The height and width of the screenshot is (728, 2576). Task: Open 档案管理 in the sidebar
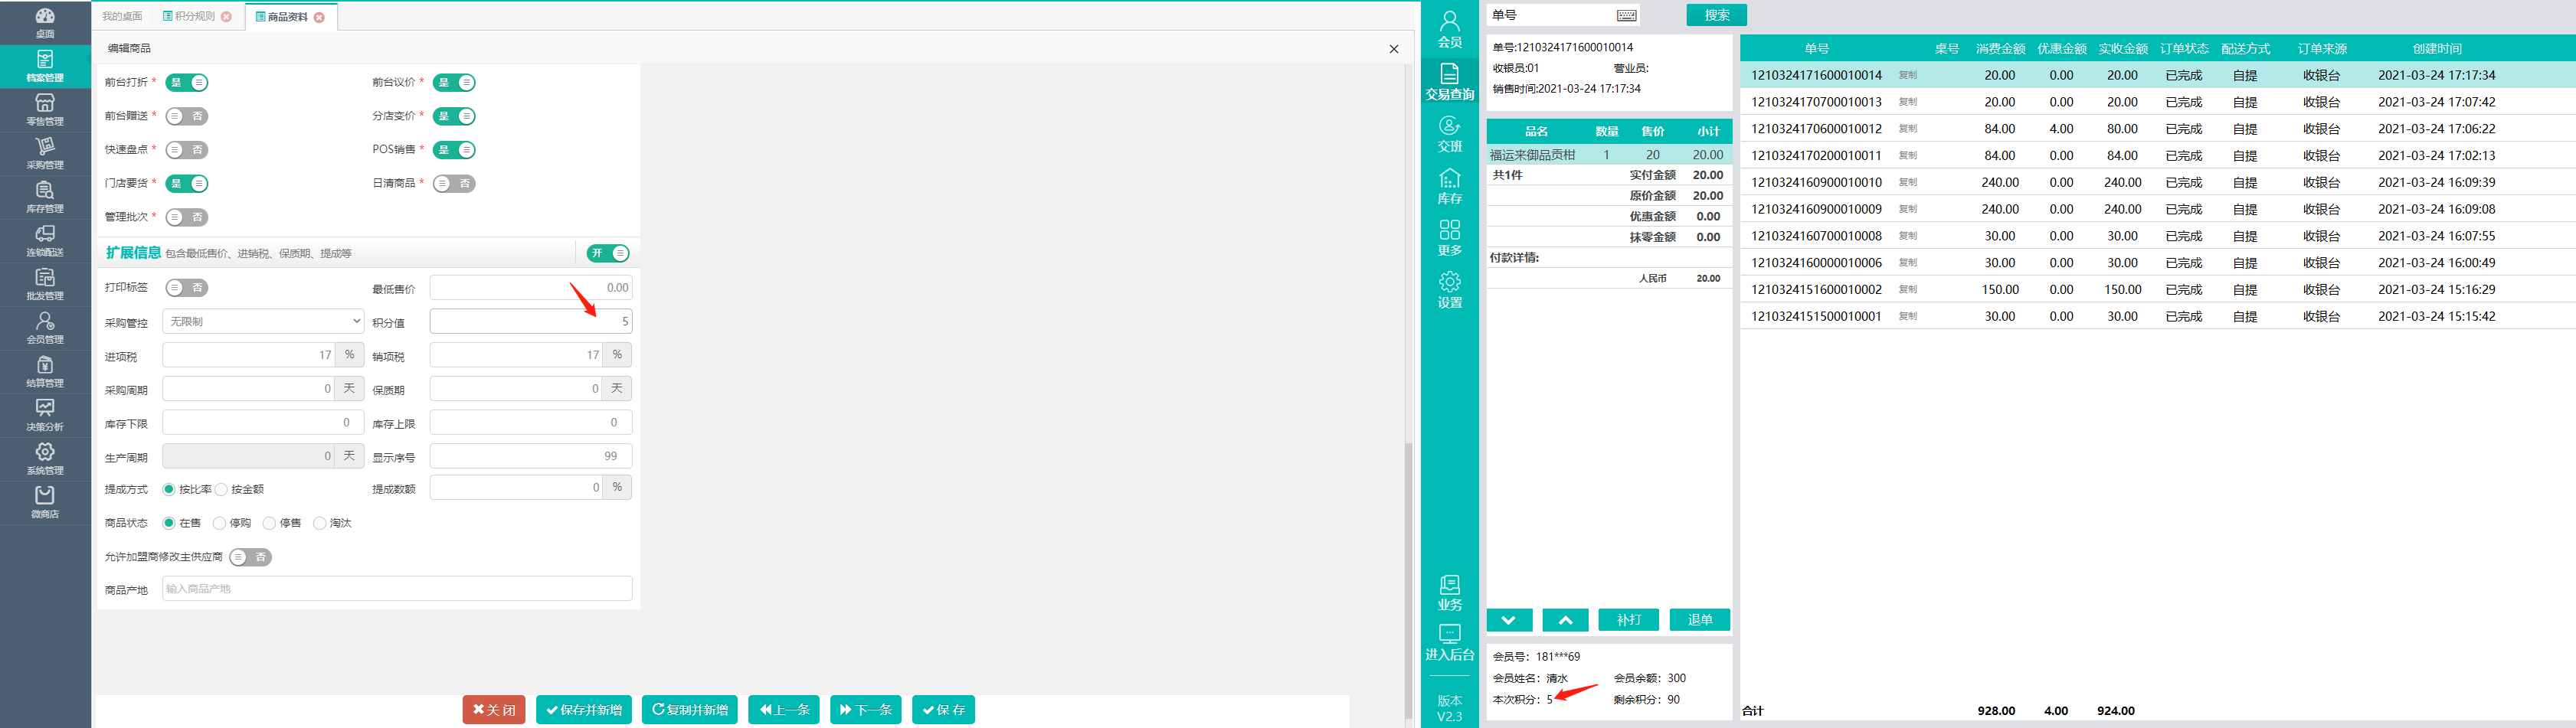point(45,66)
